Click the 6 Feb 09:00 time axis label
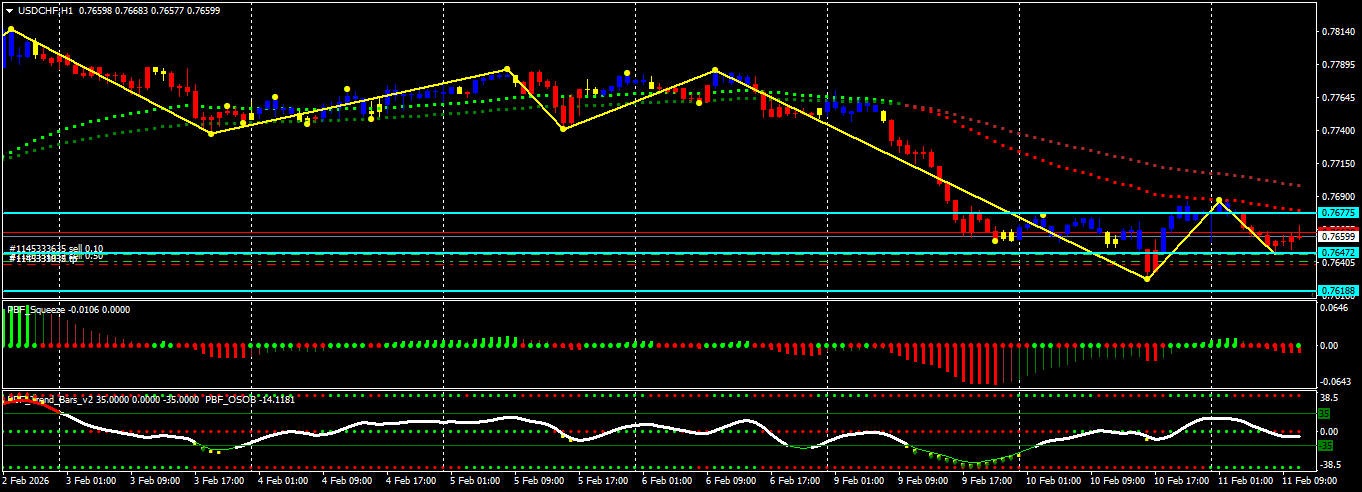Screen dimensions: 1362x492 click(x=732, y=481)
